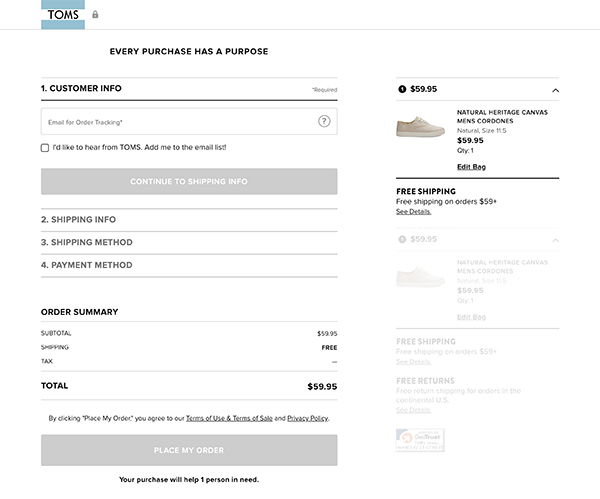Click the TOMS logo
The width and height of the screenshot is (600, 499).
click(63, 14)
